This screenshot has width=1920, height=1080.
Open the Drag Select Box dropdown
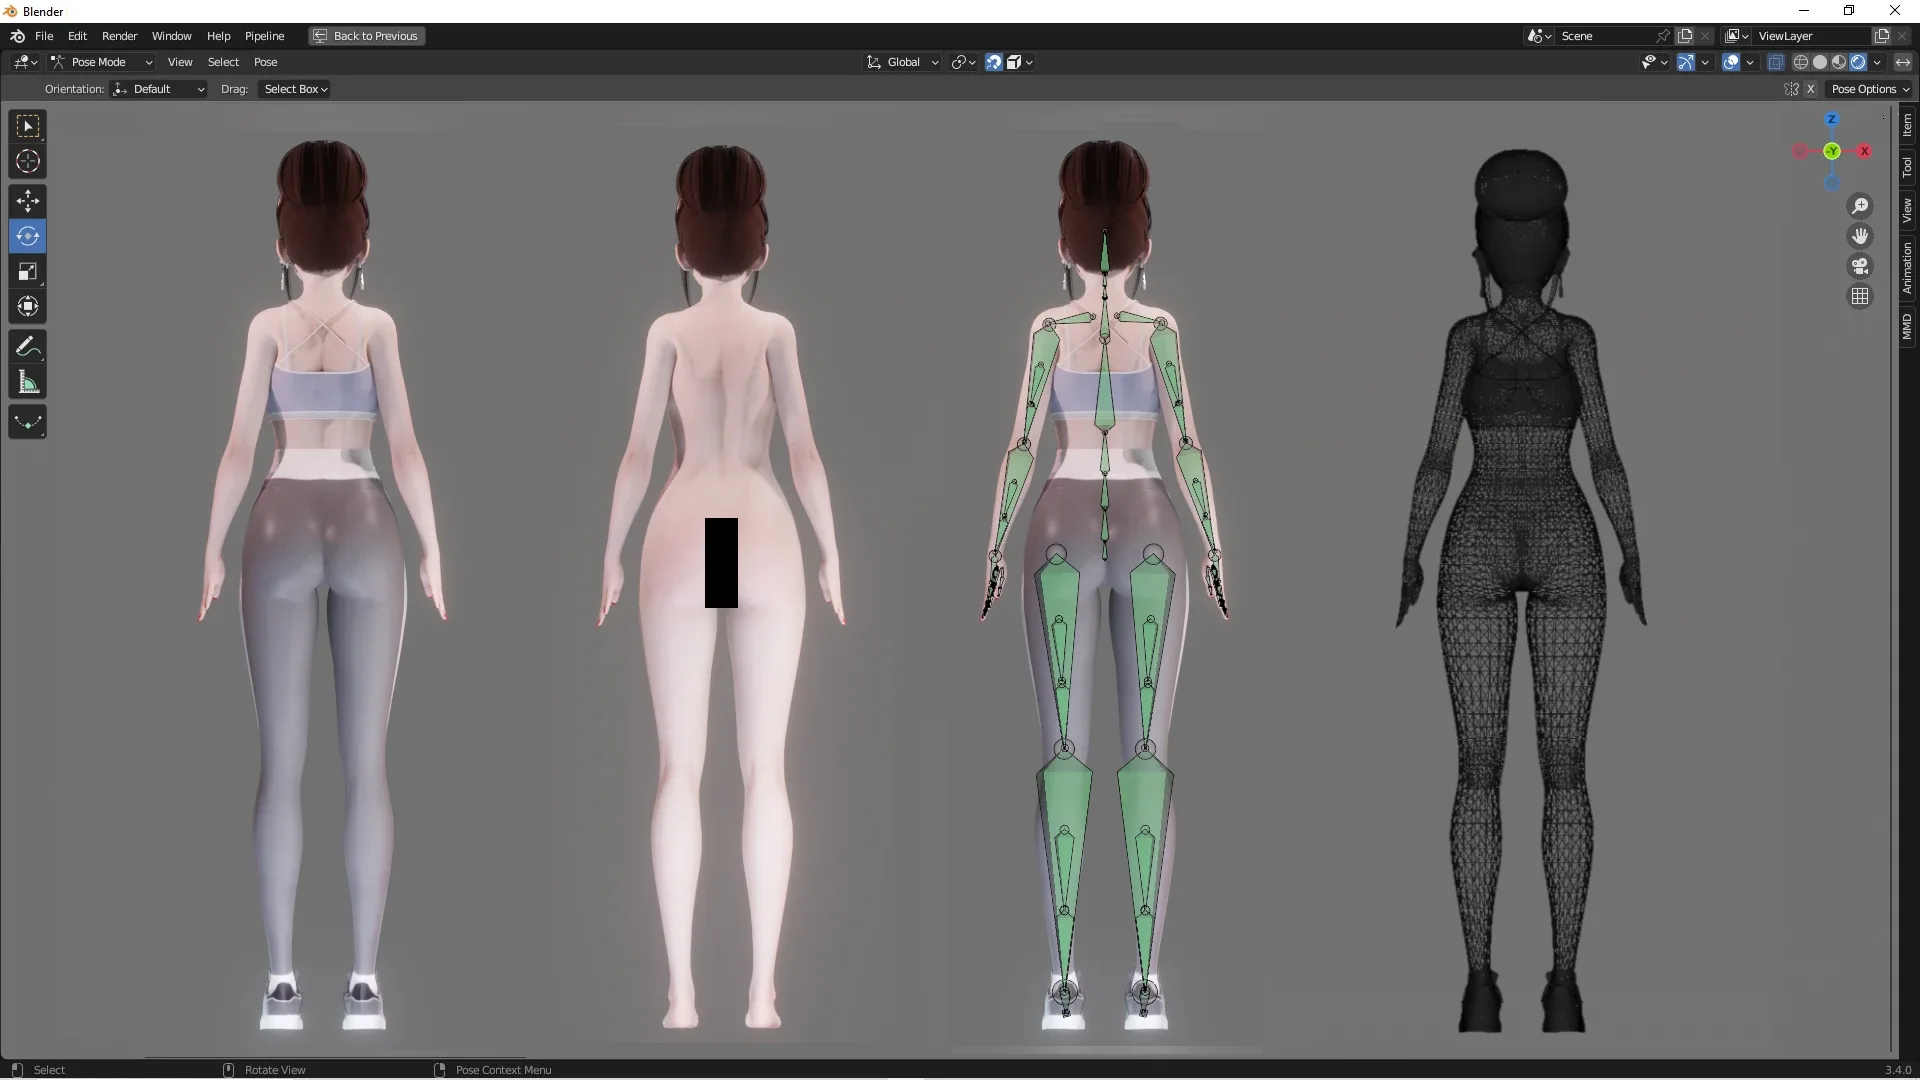[293, 88]
